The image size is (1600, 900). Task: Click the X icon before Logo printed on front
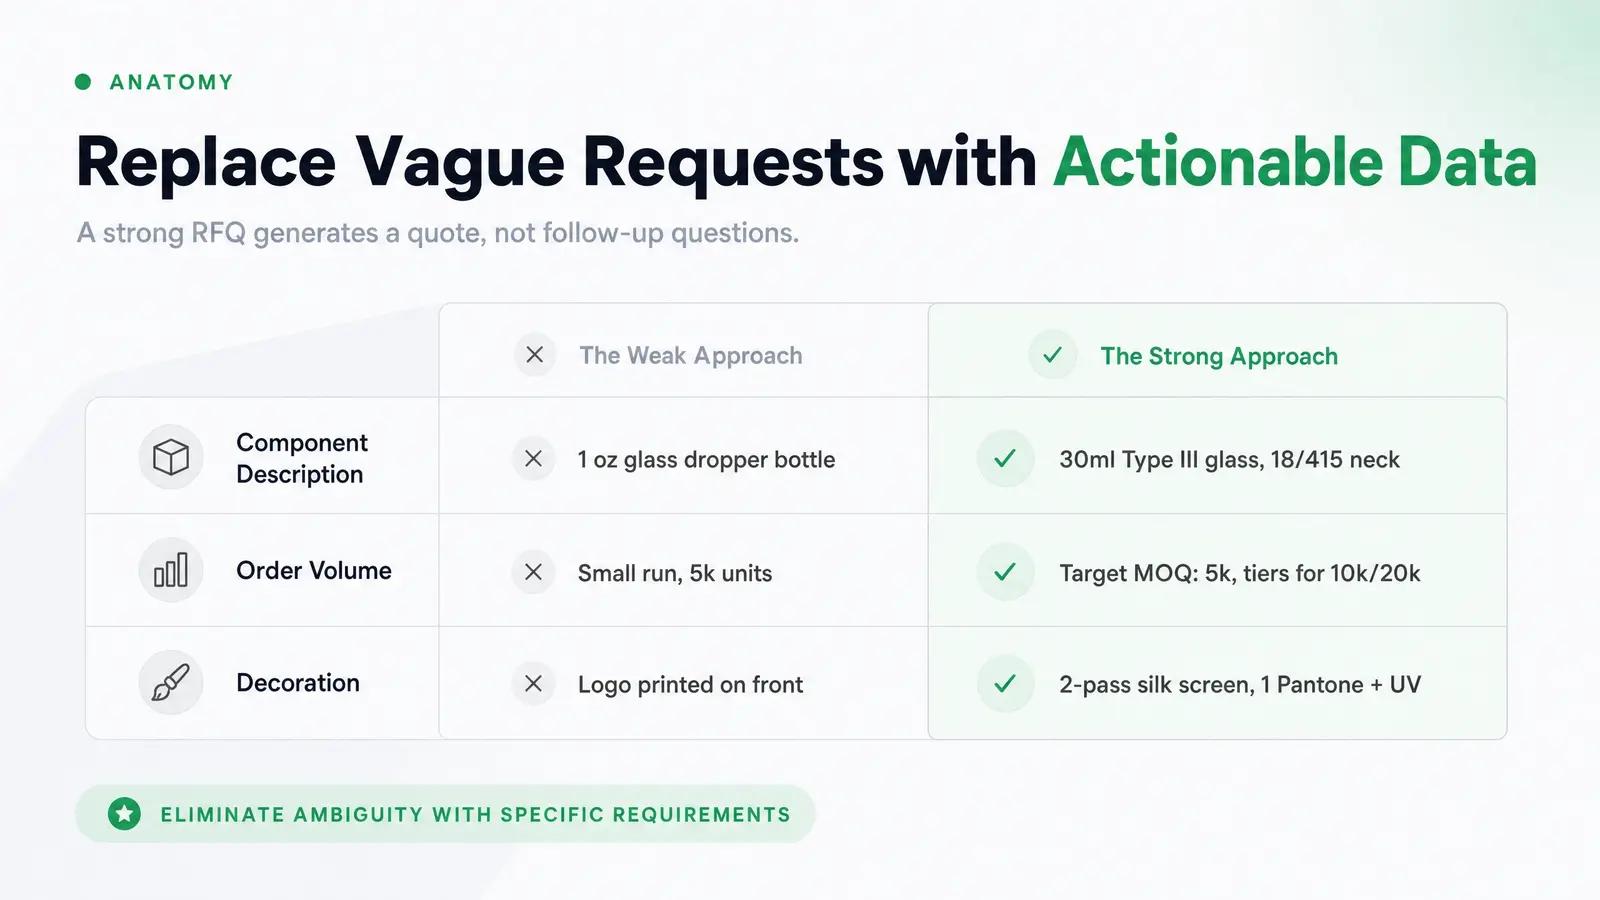click(x=534, y=684)
